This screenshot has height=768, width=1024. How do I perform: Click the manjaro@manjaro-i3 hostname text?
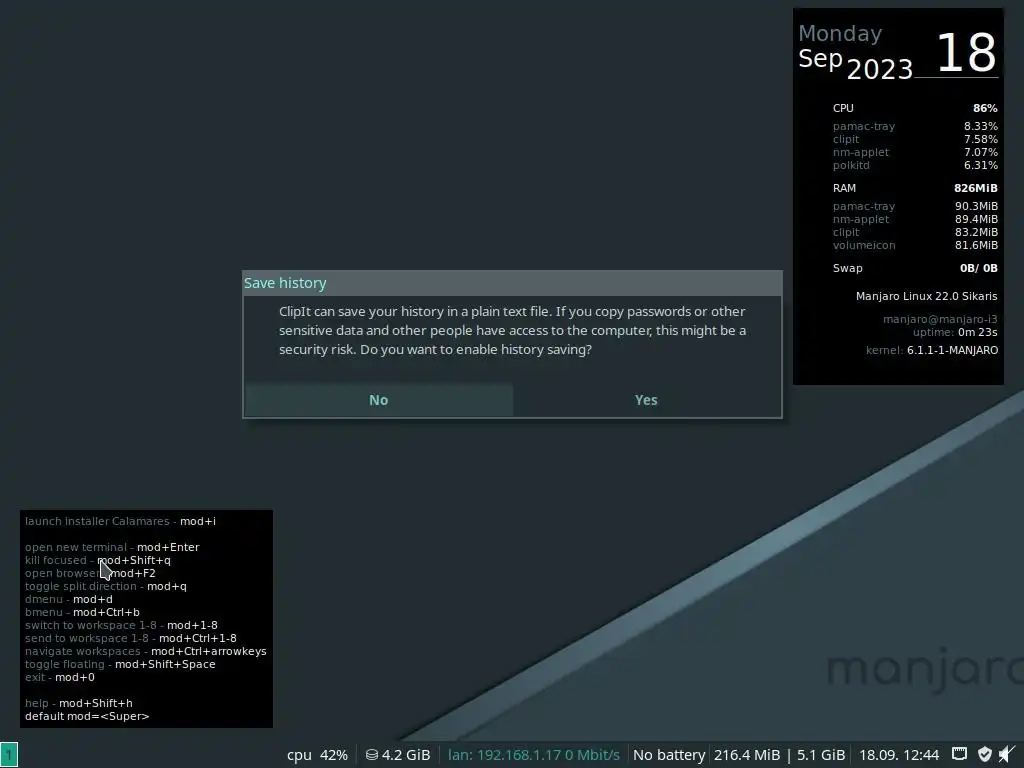[x=940, y=319]
